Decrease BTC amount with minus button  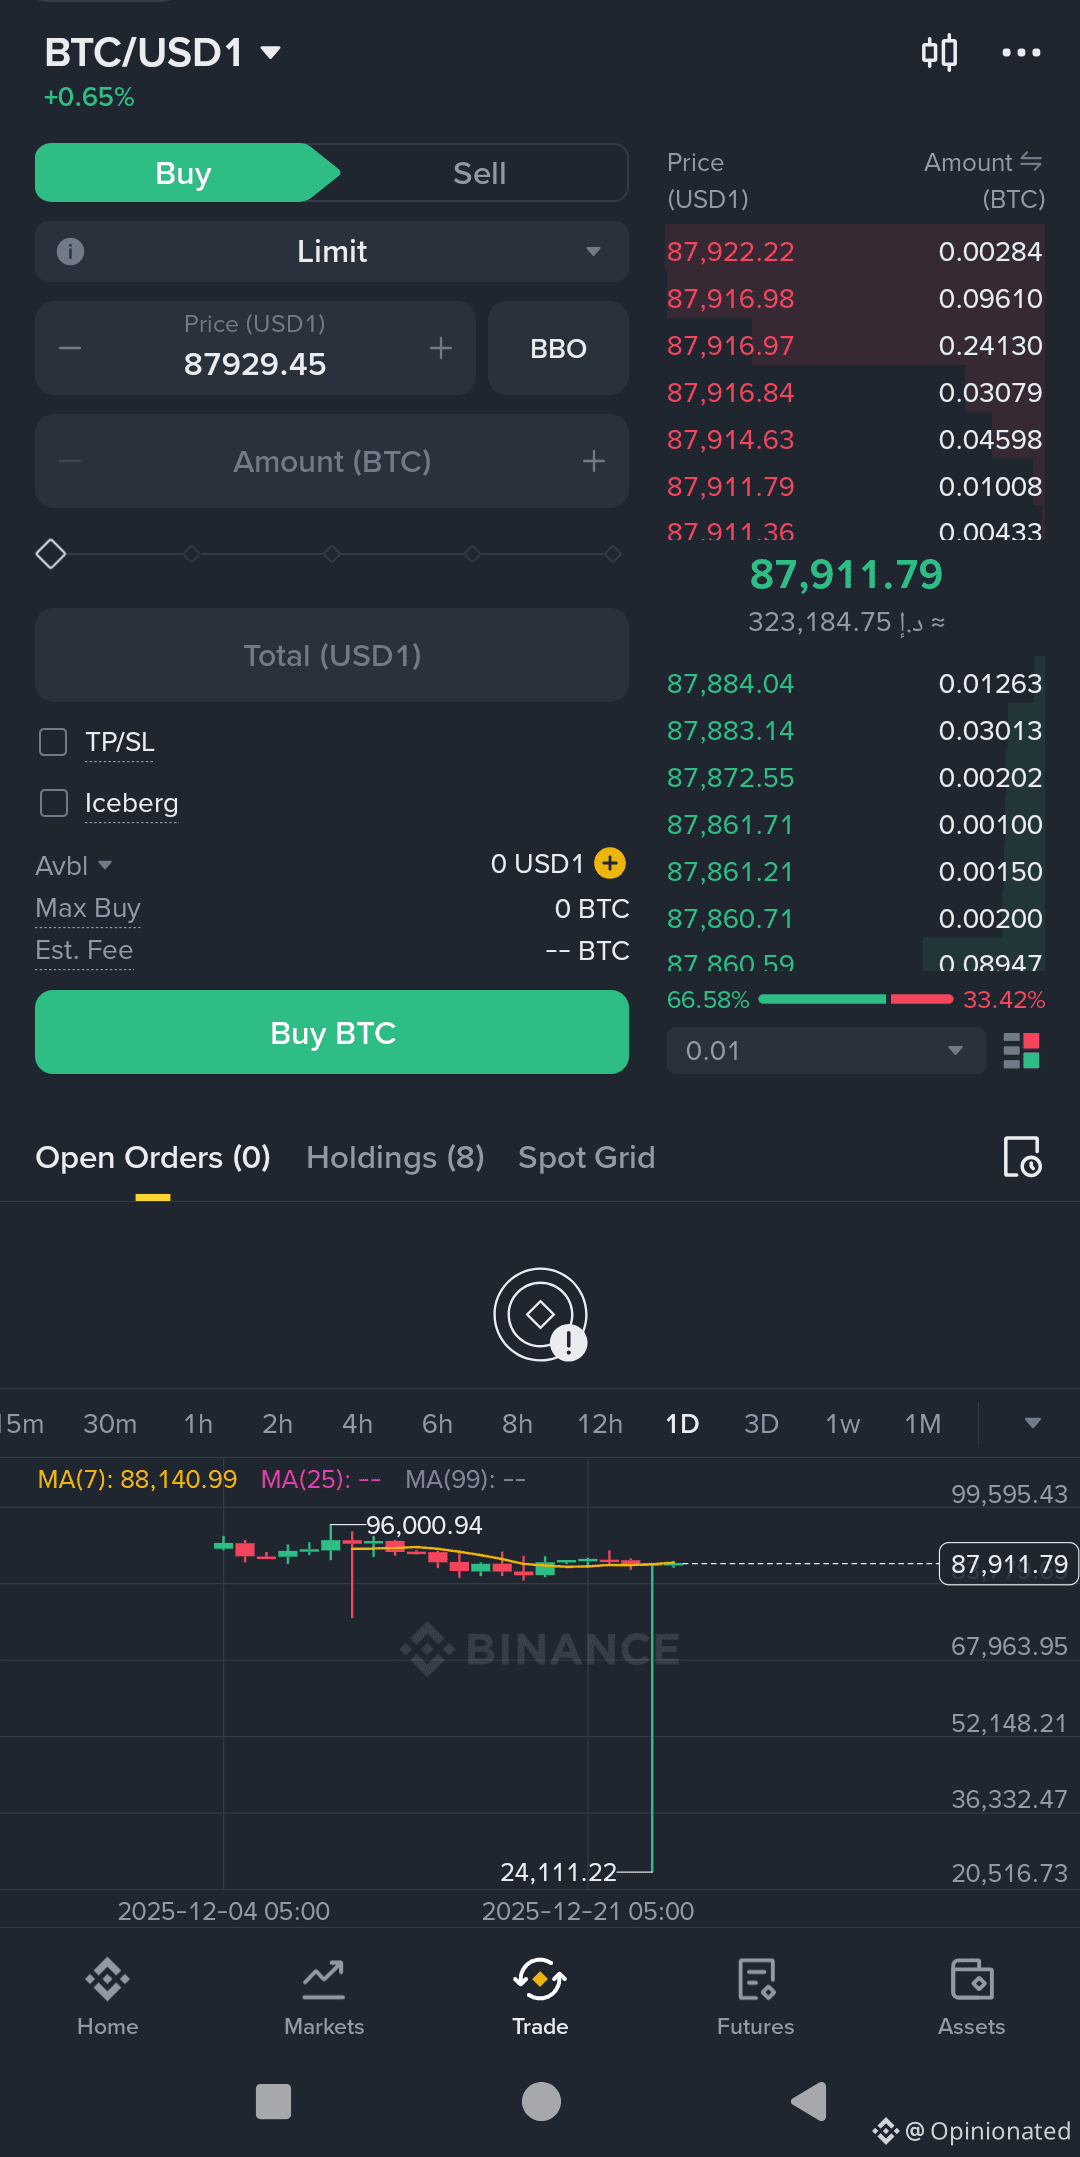pos(70,461)
